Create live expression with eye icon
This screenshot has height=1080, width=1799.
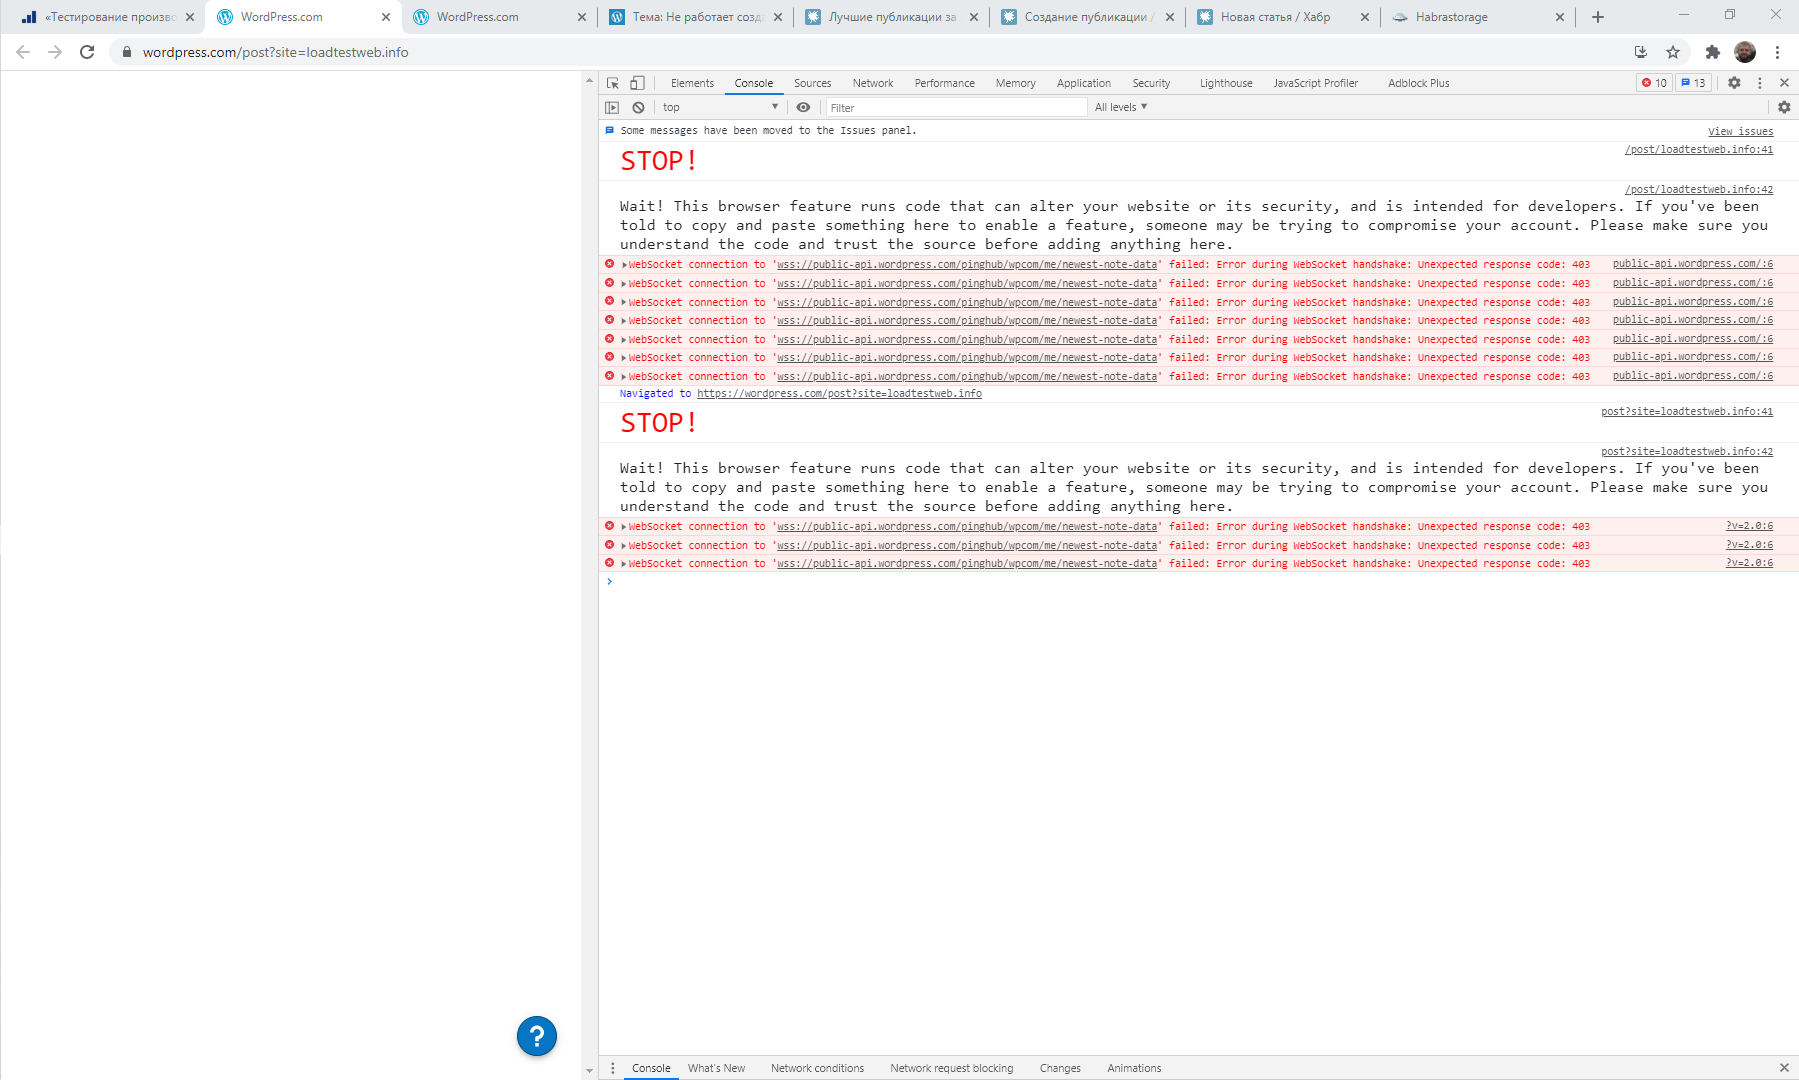(803, 107)
